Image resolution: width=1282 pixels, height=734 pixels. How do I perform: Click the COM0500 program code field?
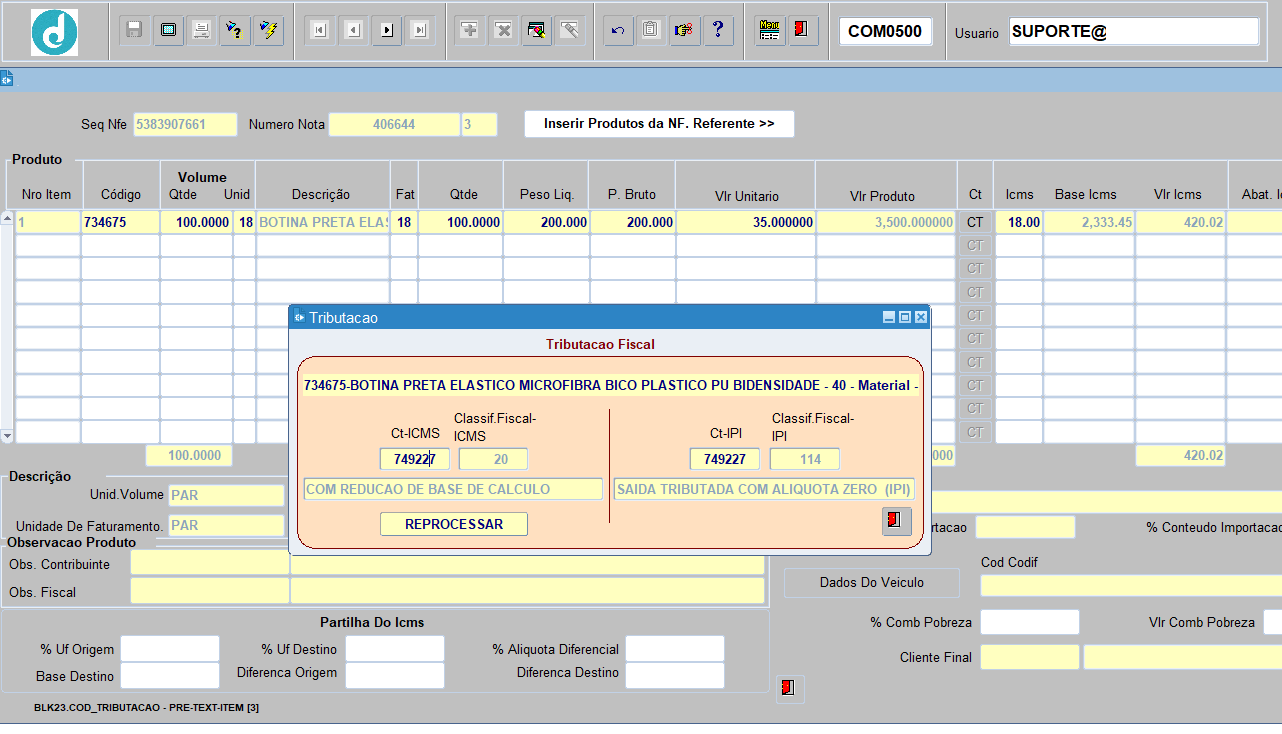point(886,31)
